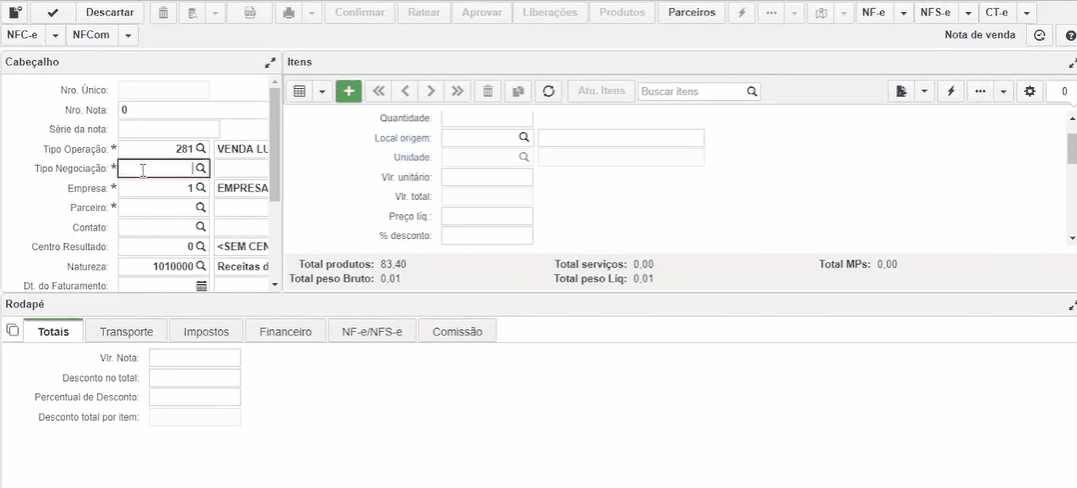The width and height of the screenshot is (1077, 488).
Task: Click the three-dots icon in main toolbar
Action: [771, 12]
